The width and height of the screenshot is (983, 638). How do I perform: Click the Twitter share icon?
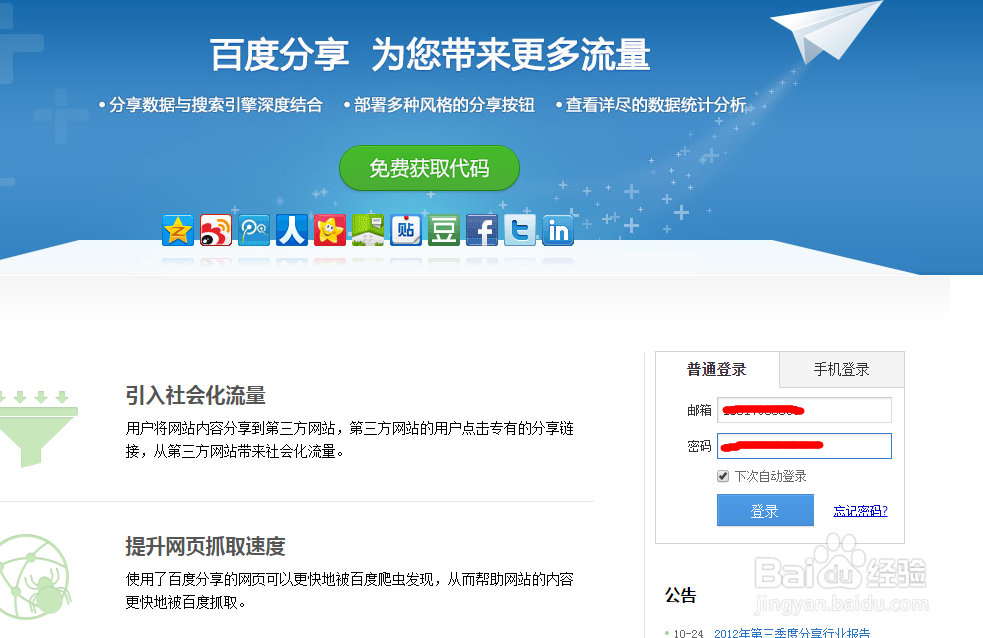[x=520, y=230]
